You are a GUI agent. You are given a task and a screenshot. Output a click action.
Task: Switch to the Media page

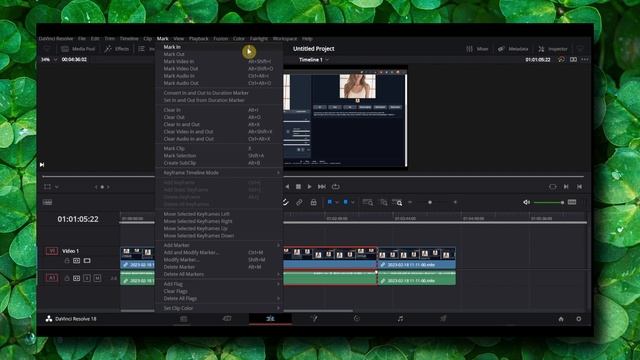click(x=184, y=319)
